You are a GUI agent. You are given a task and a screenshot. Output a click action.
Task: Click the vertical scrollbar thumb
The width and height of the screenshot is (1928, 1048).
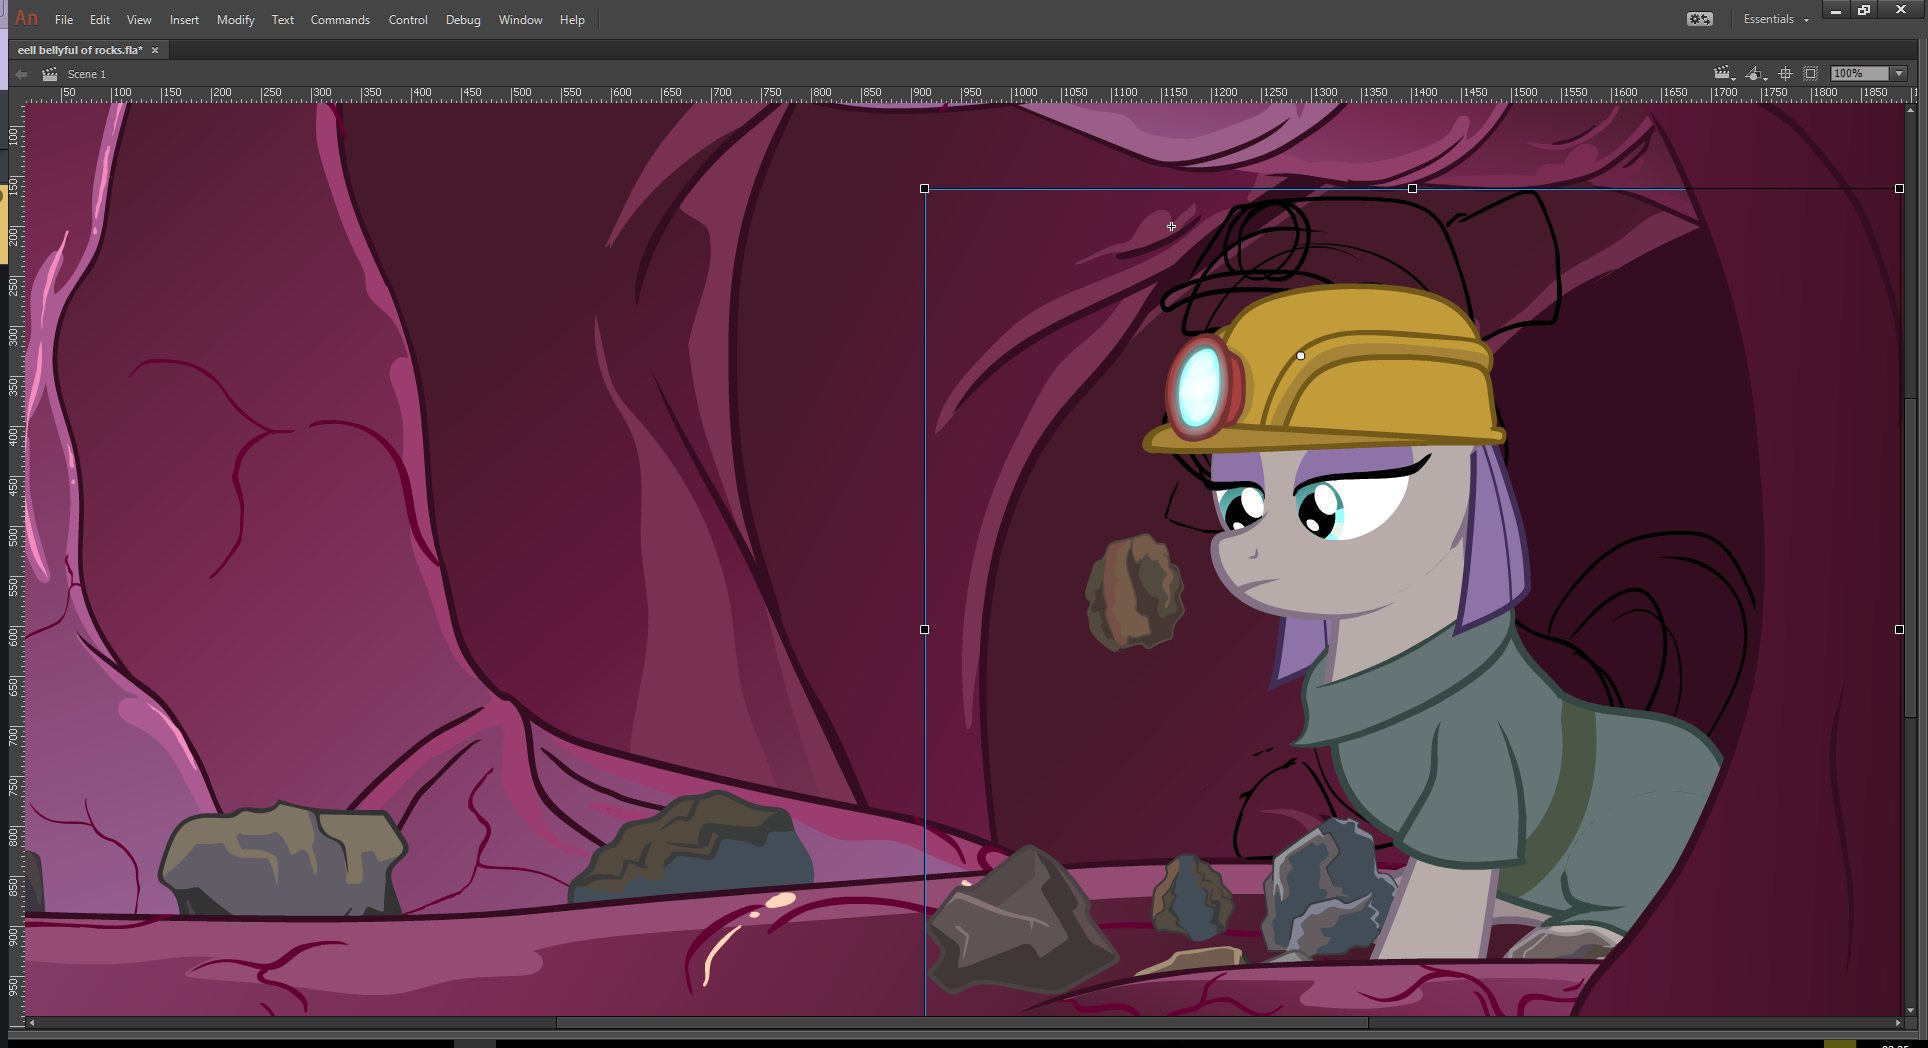coord(1911,557)
